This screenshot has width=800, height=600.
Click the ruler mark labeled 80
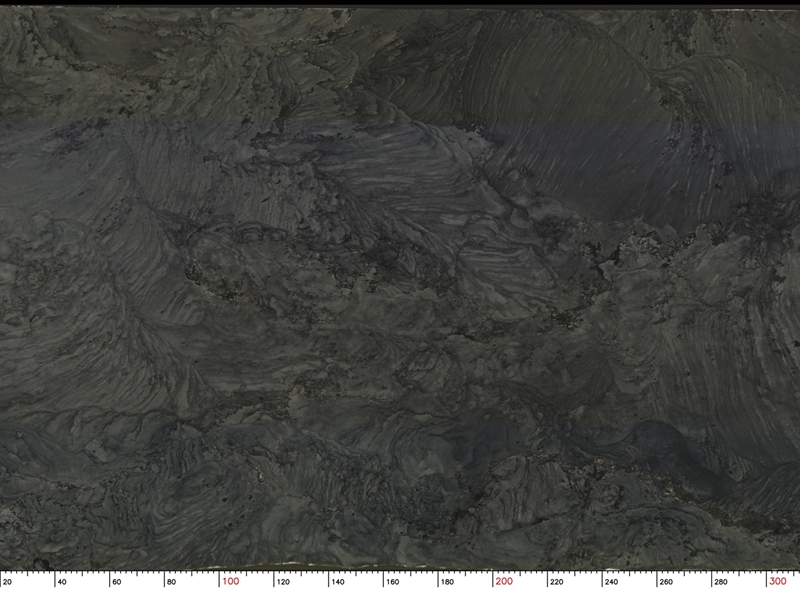pos(171,582)
